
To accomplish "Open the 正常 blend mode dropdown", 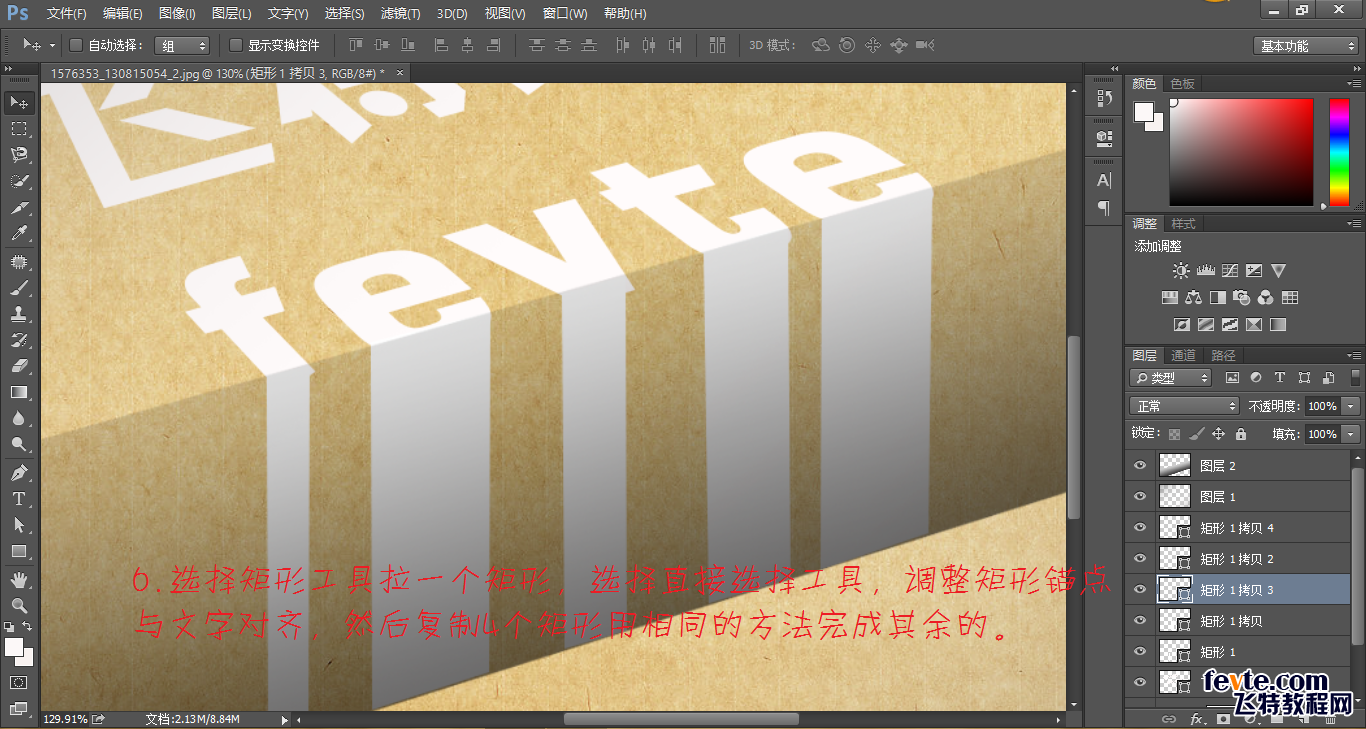I will (1184, 406).
